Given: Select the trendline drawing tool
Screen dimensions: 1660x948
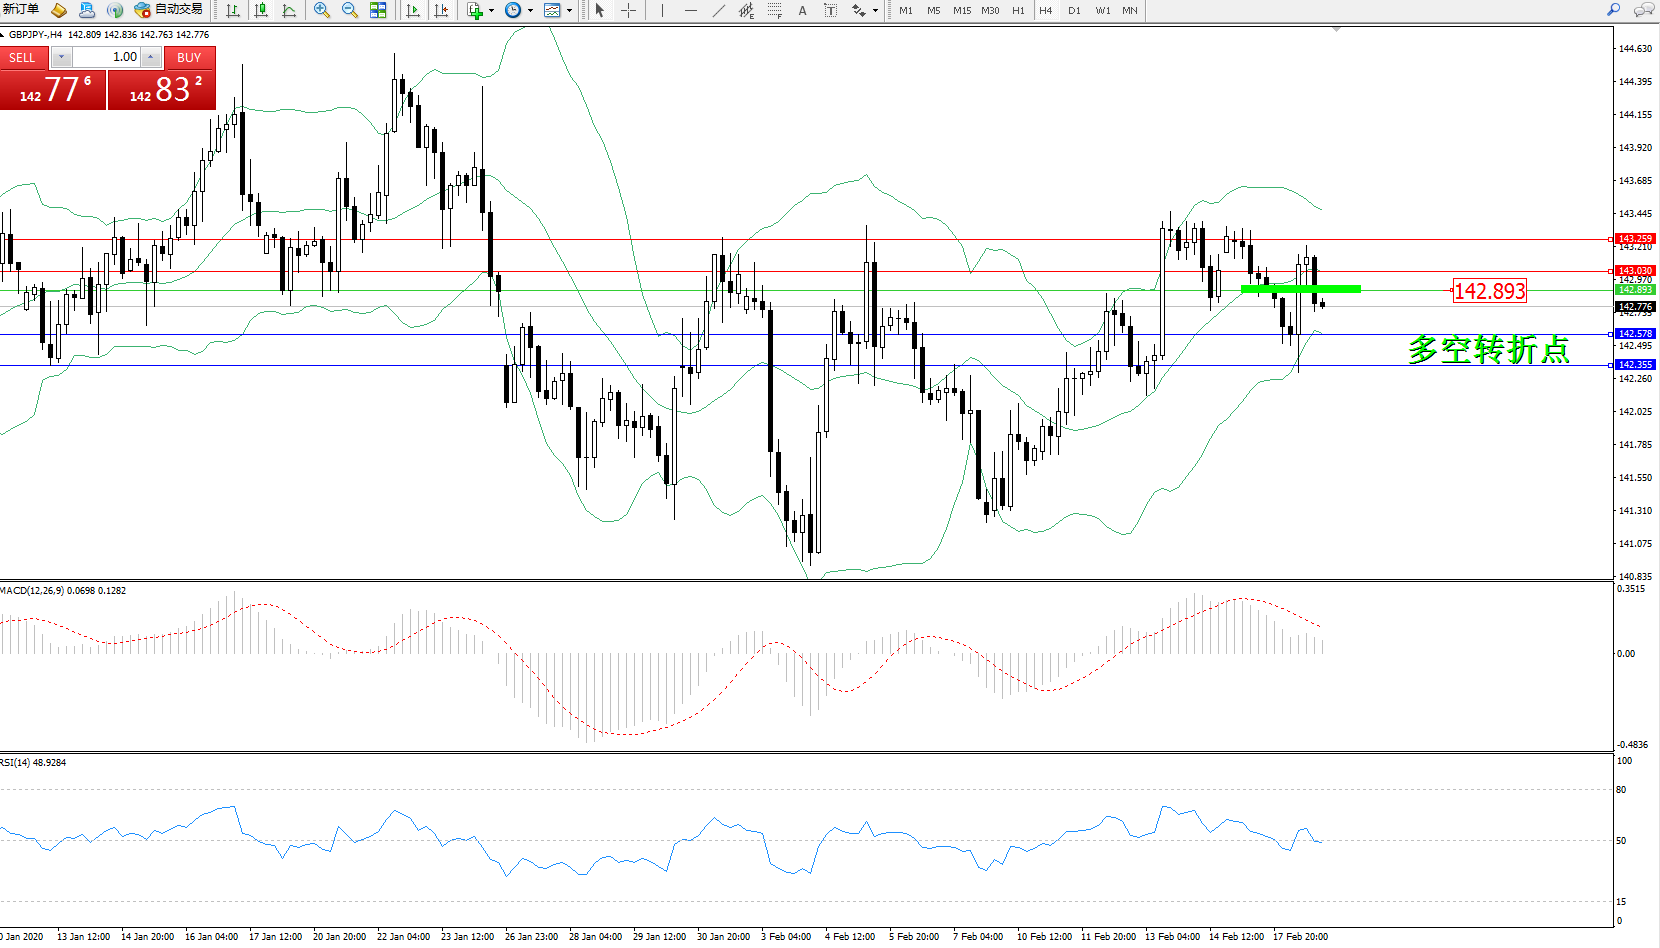Looking at the screenshot, I should (x=718, y=10).
